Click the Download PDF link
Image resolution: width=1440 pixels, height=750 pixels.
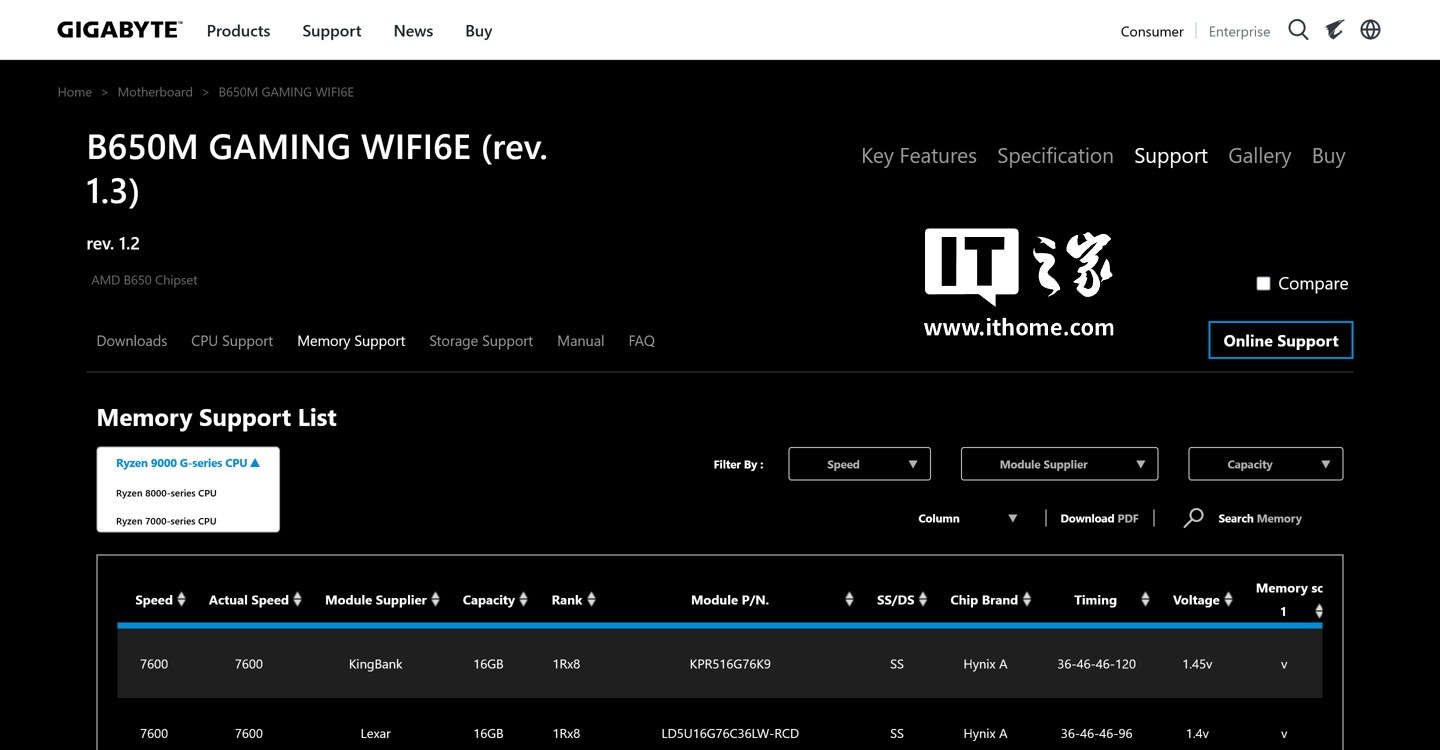pyautogui.click(x=1099, y=518)
